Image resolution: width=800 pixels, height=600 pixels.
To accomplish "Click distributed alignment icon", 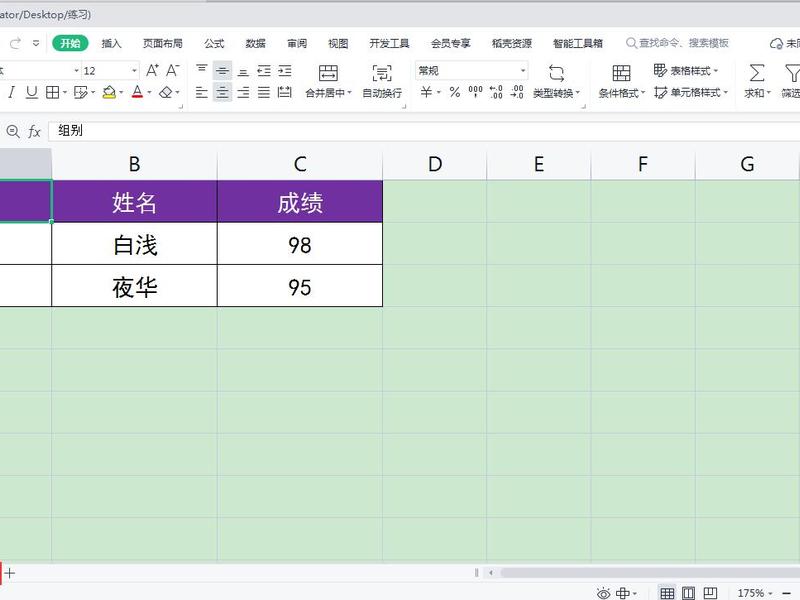I will coord(285,92).
